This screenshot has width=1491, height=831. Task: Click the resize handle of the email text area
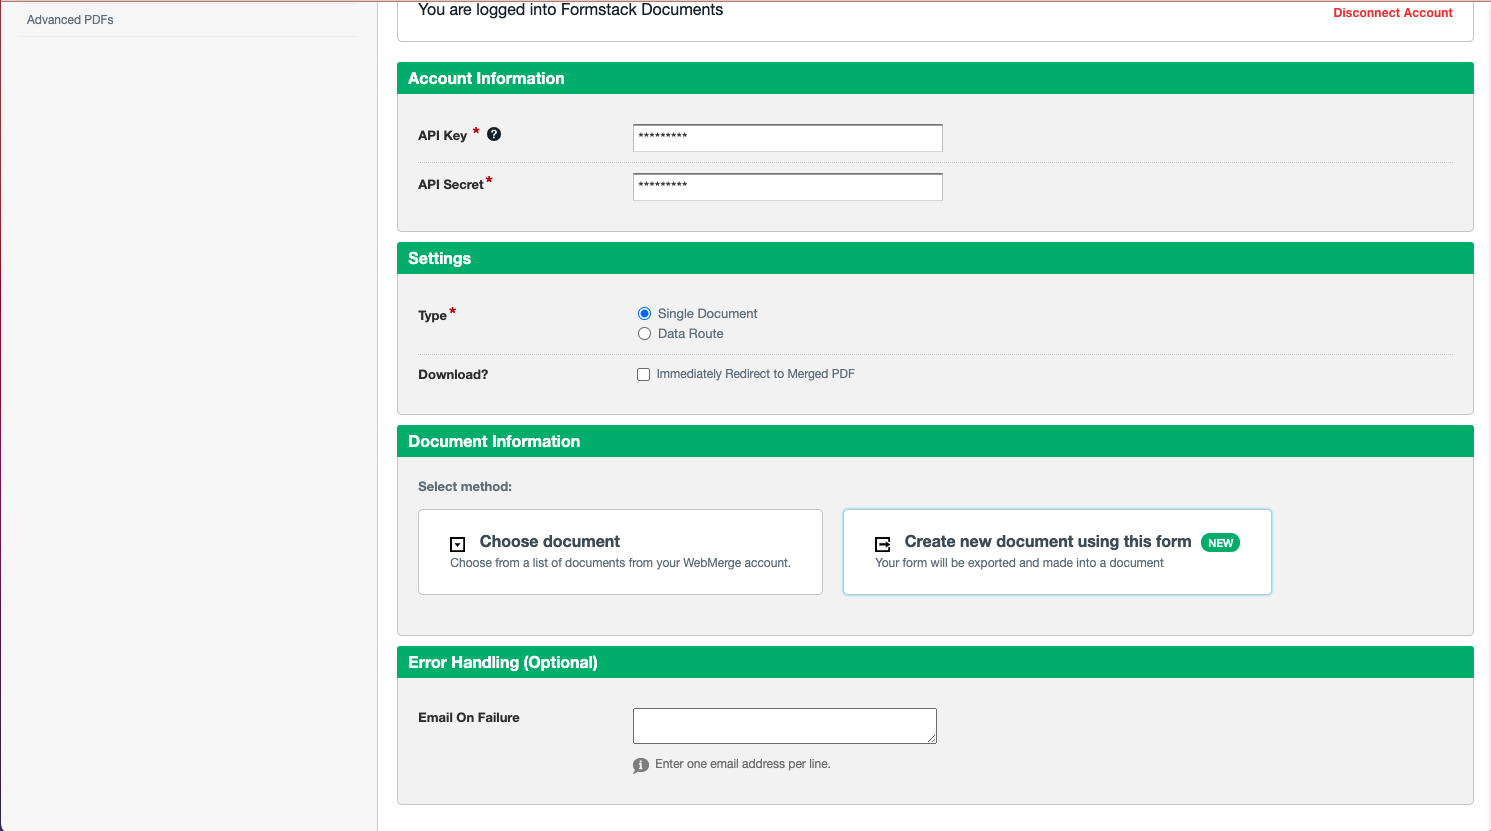pyautogui.click(x=932, y=739)
